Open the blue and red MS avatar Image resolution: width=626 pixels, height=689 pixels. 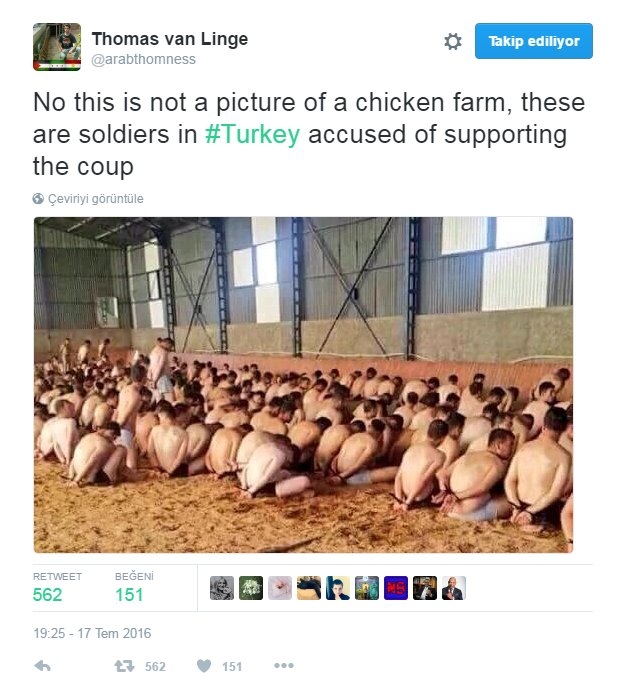[x=396, y=588]
